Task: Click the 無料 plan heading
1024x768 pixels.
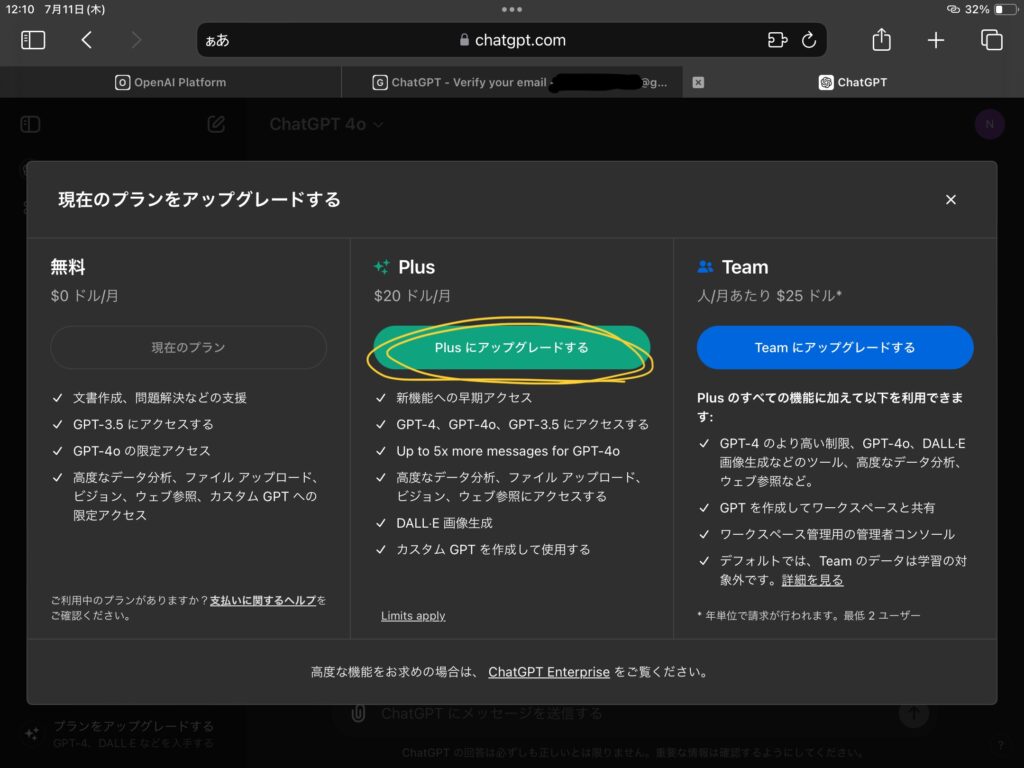Action: click(x=68, y=266)
